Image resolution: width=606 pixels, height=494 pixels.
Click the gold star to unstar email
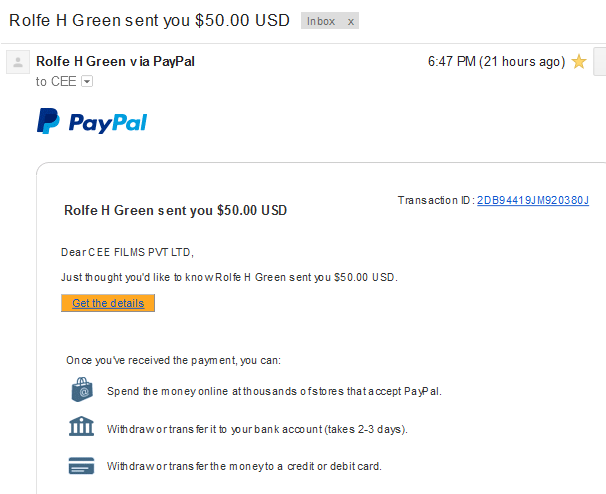pyautogui.click(x=579, y=61)
